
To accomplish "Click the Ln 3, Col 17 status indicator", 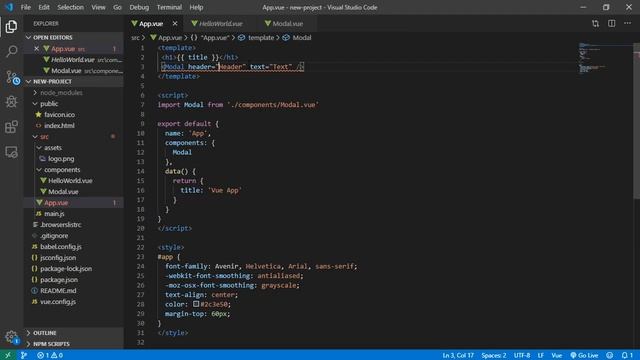I will tap(458, 356).
